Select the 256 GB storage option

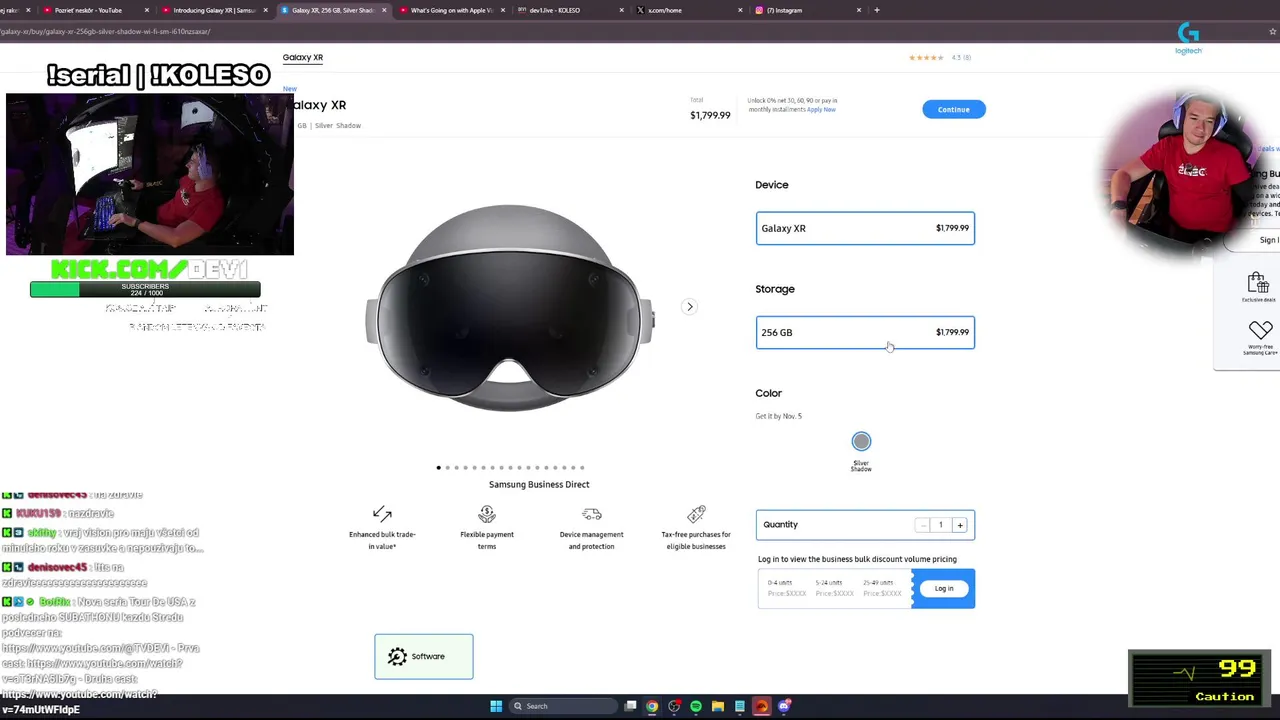pyautogui.click(x=865, y=332)
